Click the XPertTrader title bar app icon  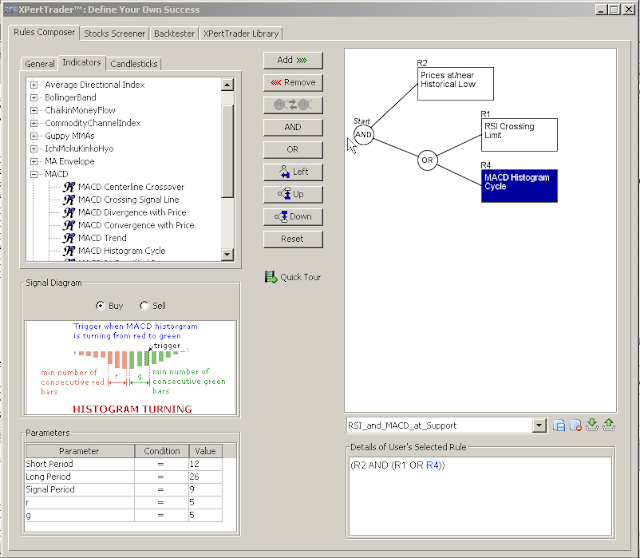(x=10, y=9)
